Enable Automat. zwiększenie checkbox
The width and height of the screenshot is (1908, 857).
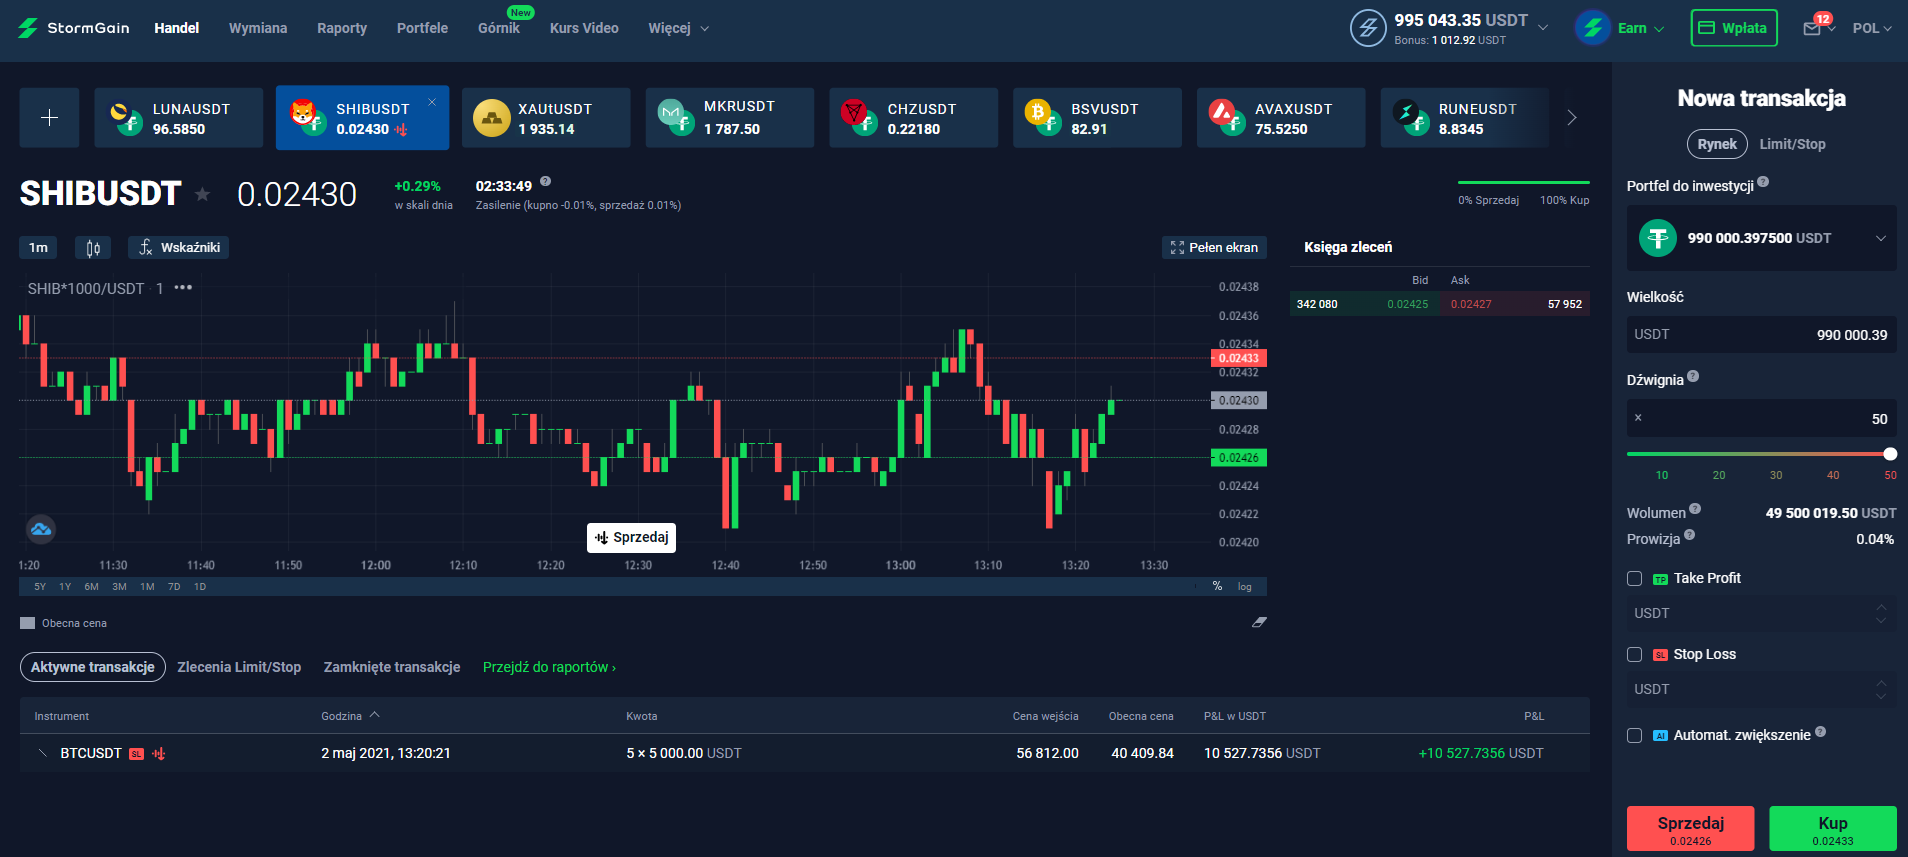click(1635, 735)
